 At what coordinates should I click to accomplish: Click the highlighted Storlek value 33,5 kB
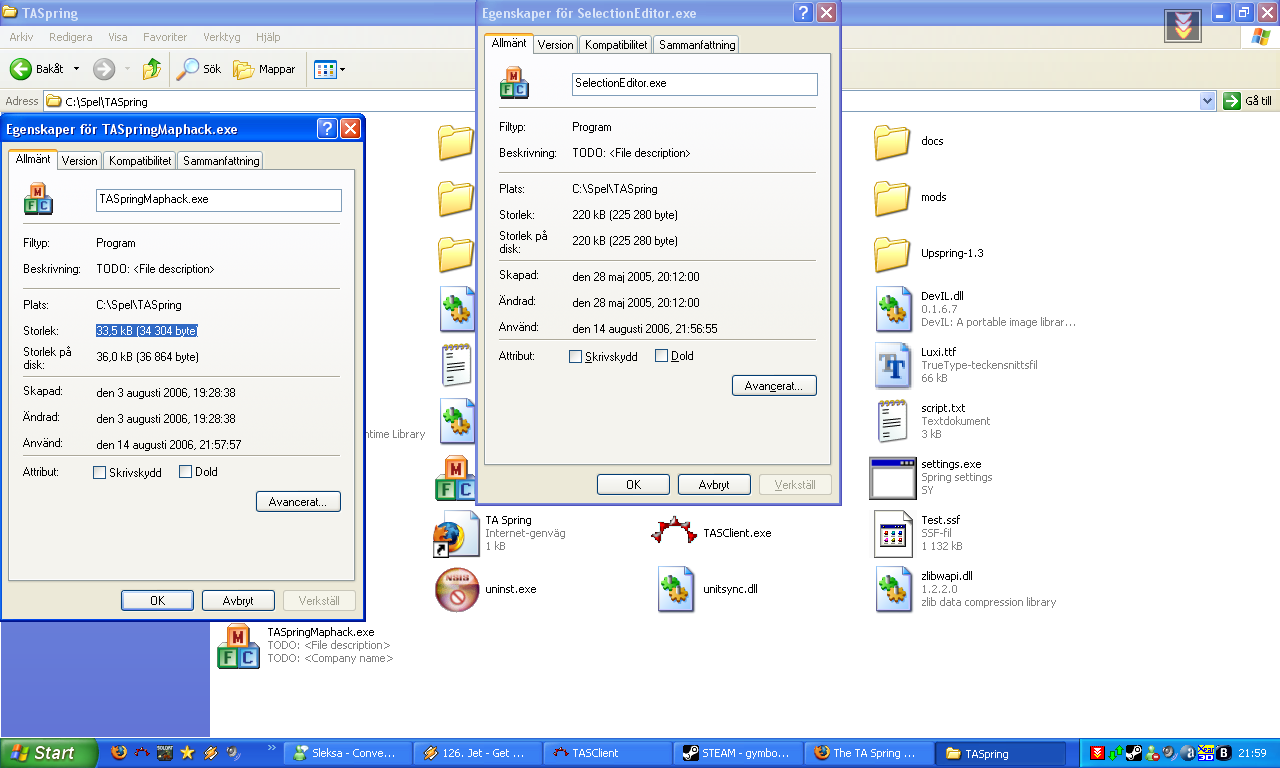point(147,331)
